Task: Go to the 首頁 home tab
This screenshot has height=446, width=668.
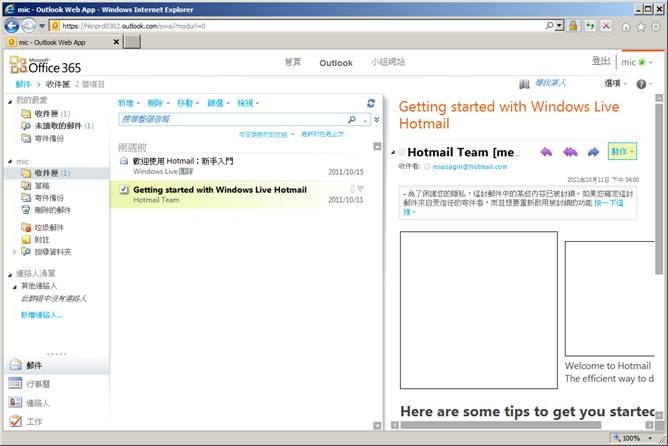Action: tap(293, 62)
